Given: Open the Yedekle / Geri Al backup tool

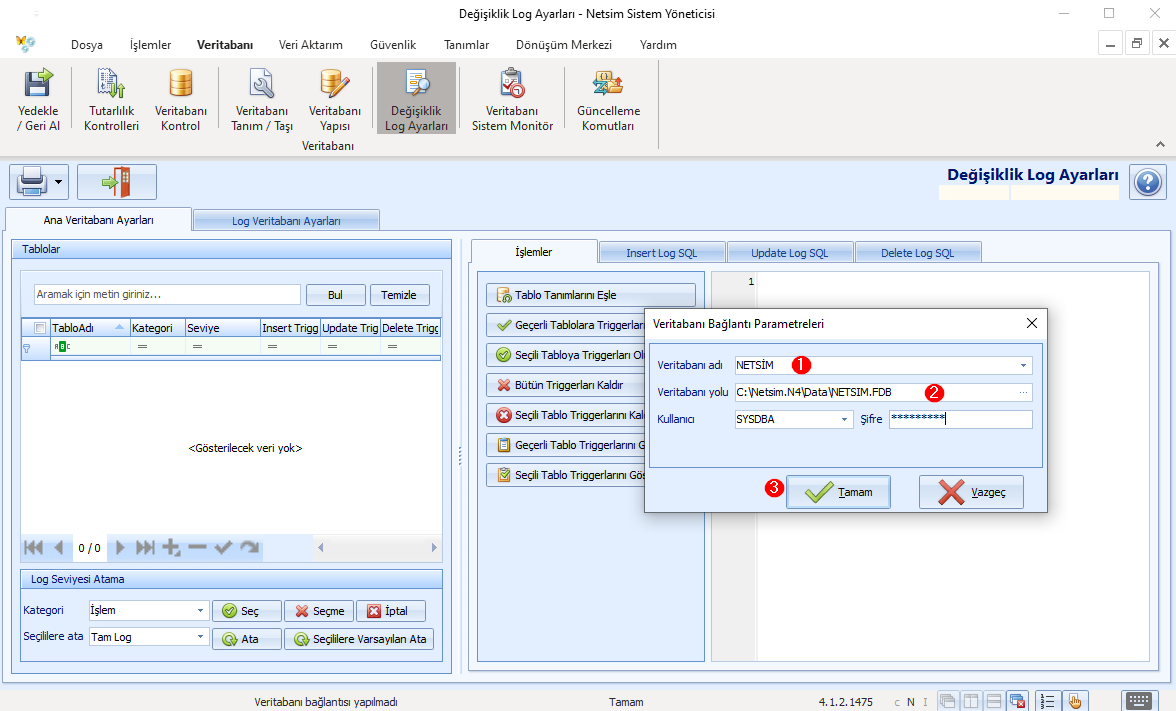Looking at the screenshot, I should coord(38,100).
